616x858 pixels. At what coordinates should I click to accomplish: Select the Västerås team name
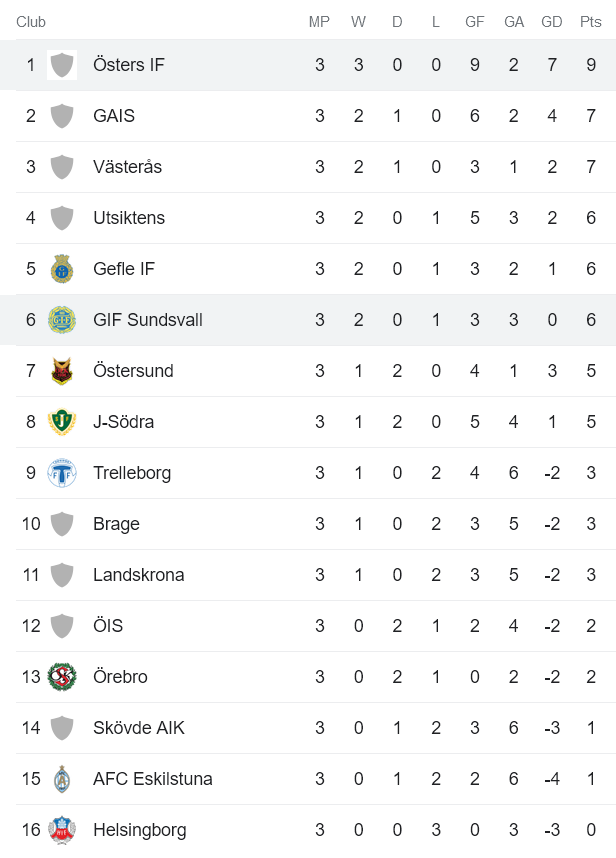[131, 166]
